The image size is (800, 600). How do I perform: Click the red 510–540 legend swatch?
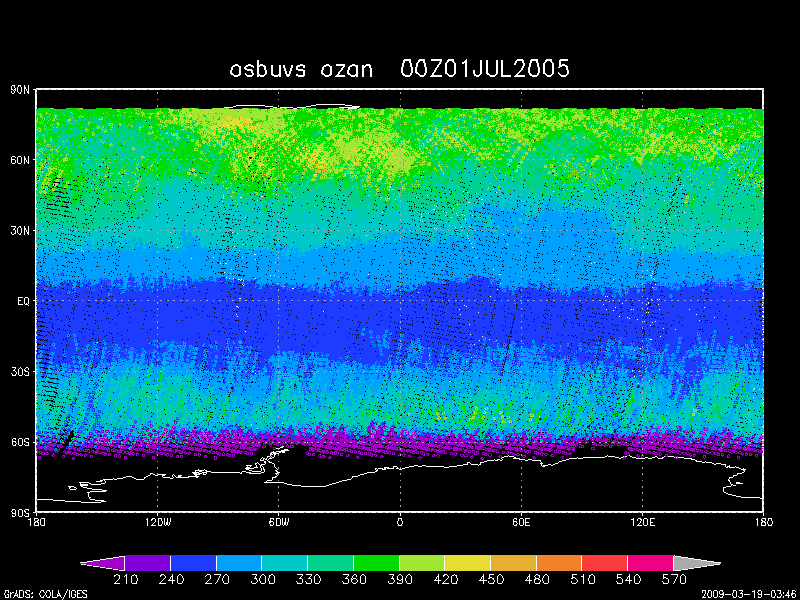[x=604, y=563]
